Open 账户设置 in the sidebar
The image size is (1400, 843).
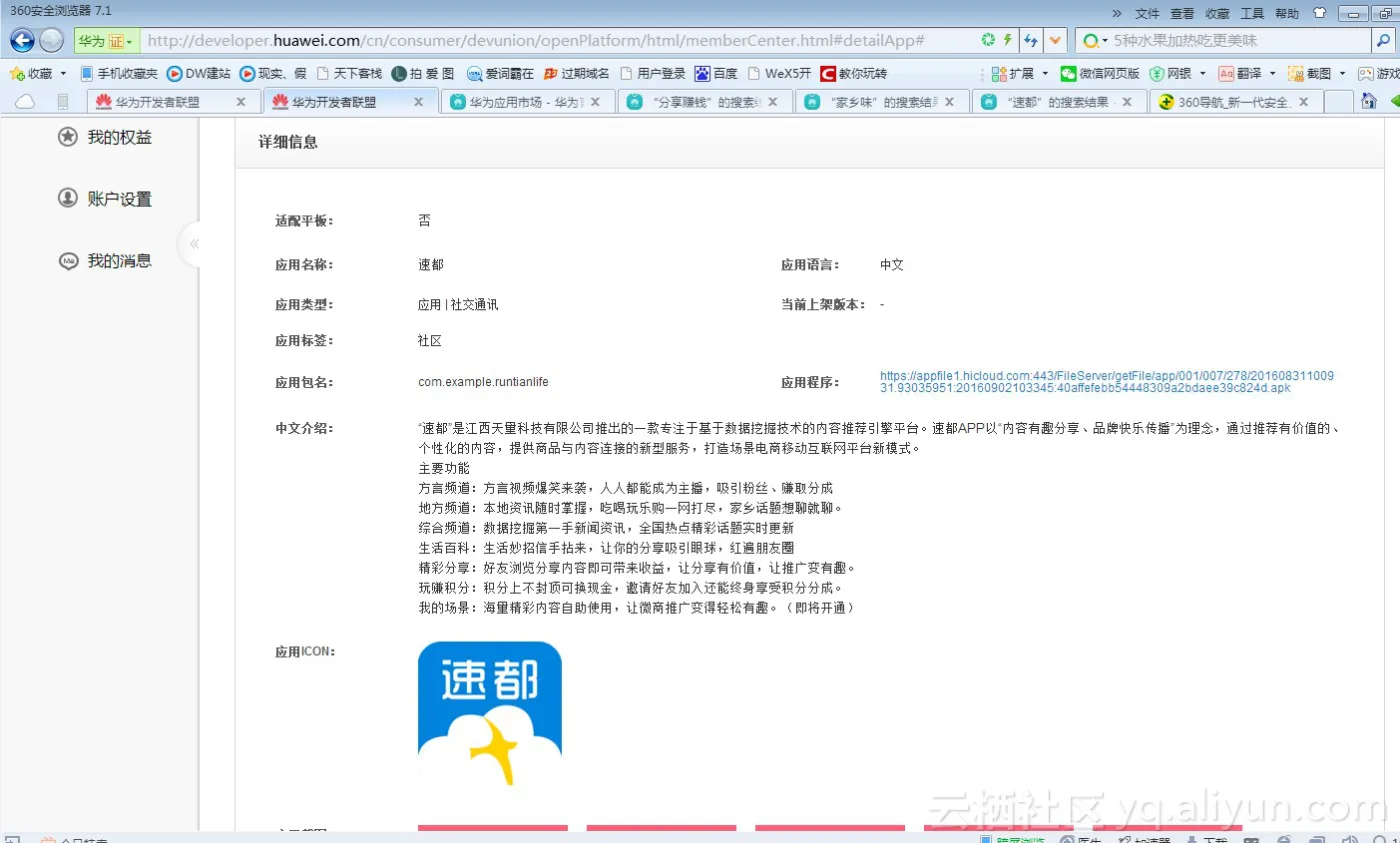tap(105, 199)
